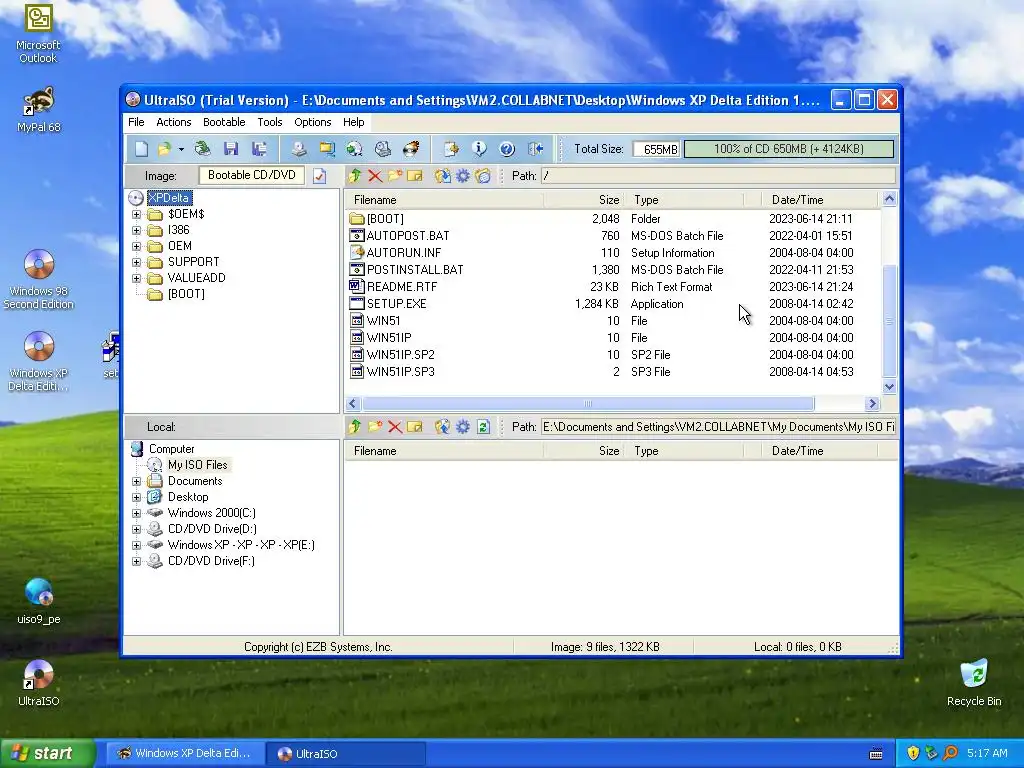The height and width of the screenshot is (768, 1024).
Task: Click the gear Properties icon in image pane
Action: click(462, 176)
